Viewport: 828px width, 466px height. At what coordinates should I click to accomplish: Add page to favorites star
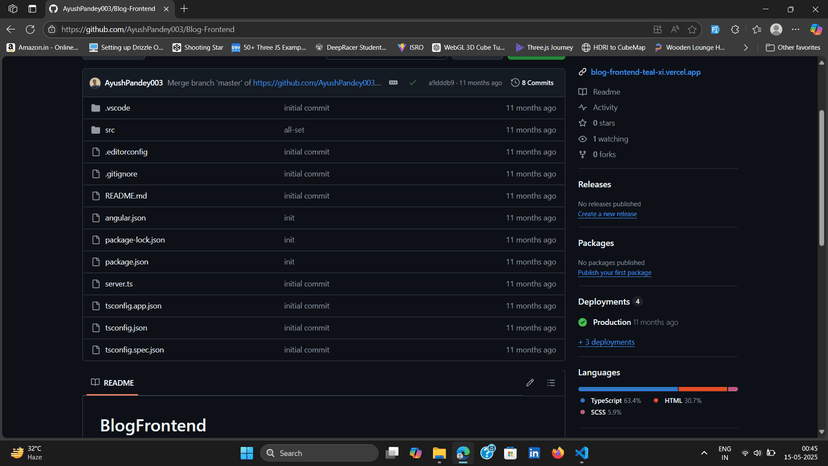pyautogui.click(x=692, y=30)
